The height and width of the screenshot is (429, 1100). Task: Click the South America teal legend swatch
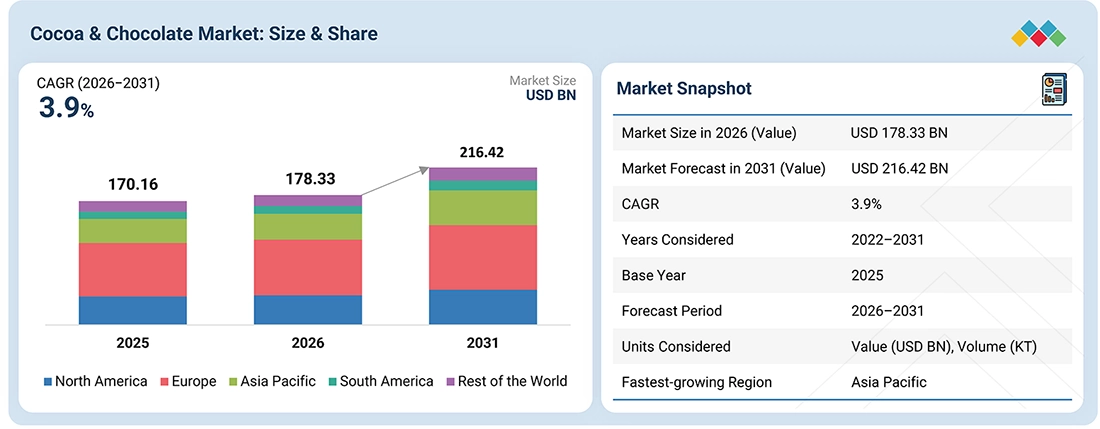tap(333, 382)
